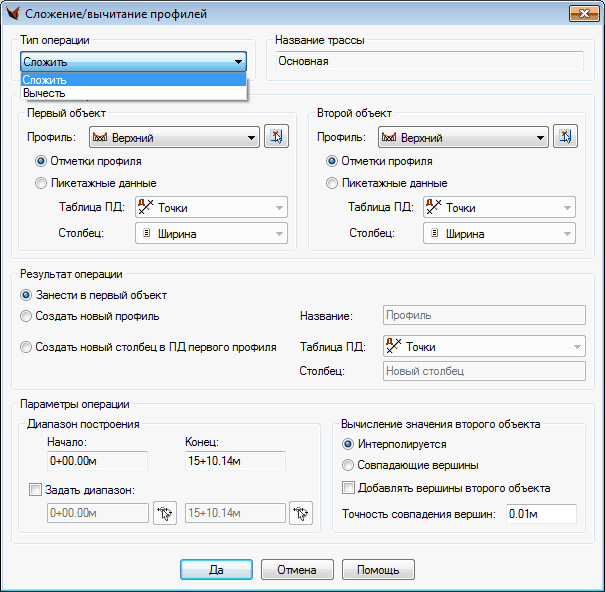Enable the Задать диапазон checkbox
The height and width of the screenshot is (592, 605).
(36, 490)
